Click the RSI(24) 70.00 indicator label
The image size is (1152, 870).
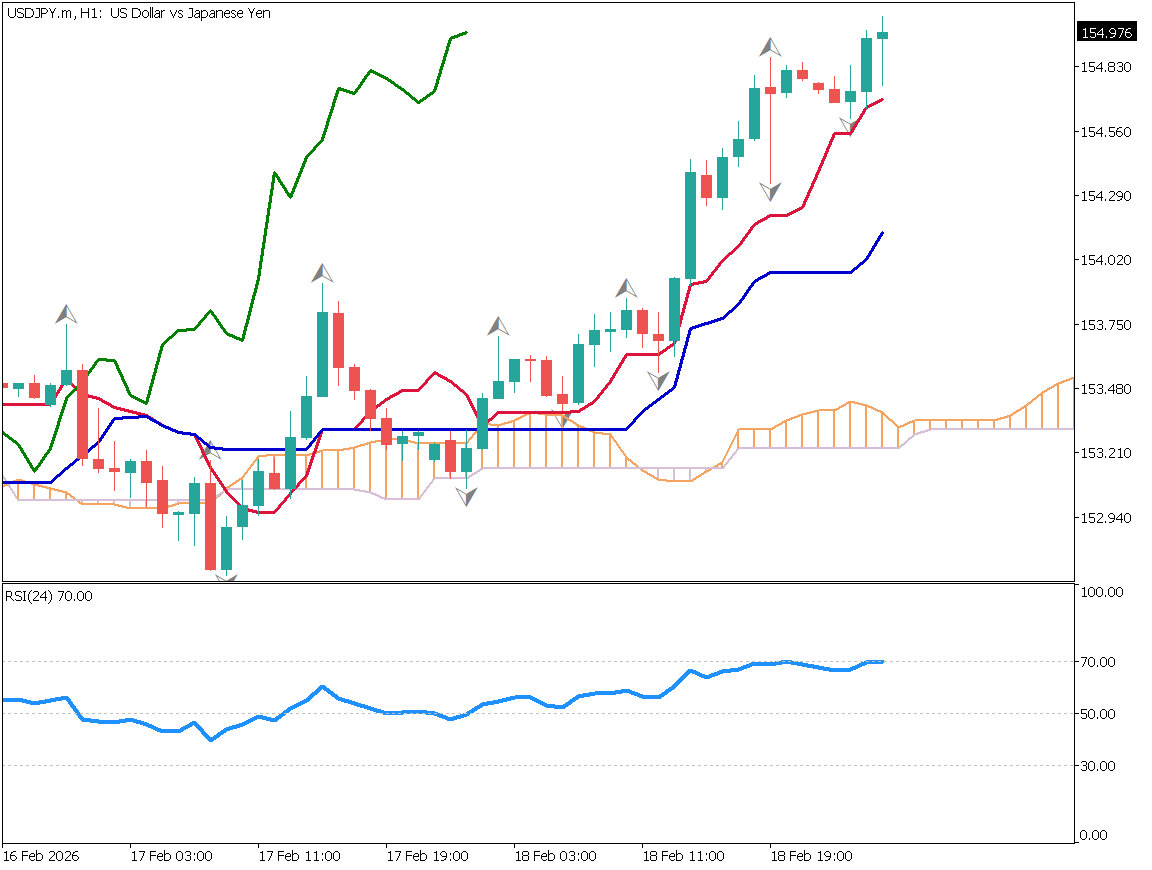click(x=49, y=596)
